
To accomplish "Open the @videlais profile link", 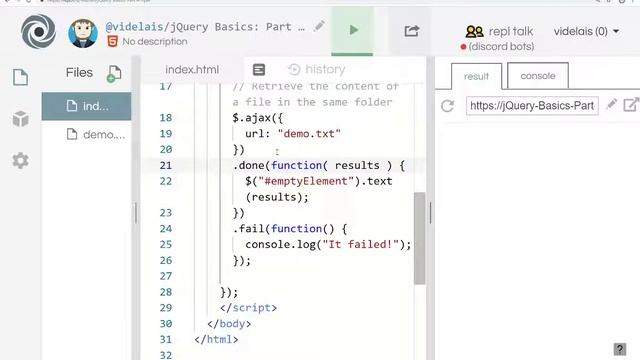I will (x=134, y=27).
